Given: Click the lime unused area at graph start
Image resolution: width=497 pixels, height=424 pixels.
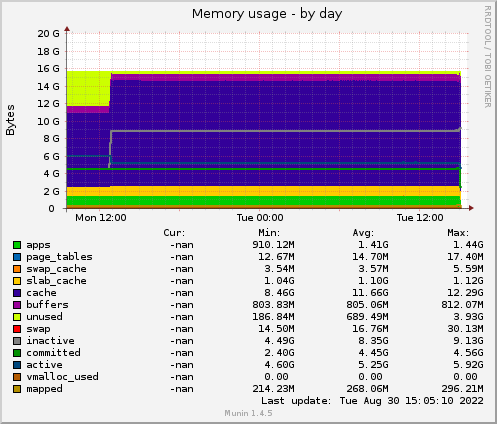Looking at the screenshot, I should click(x=88, y=88).
